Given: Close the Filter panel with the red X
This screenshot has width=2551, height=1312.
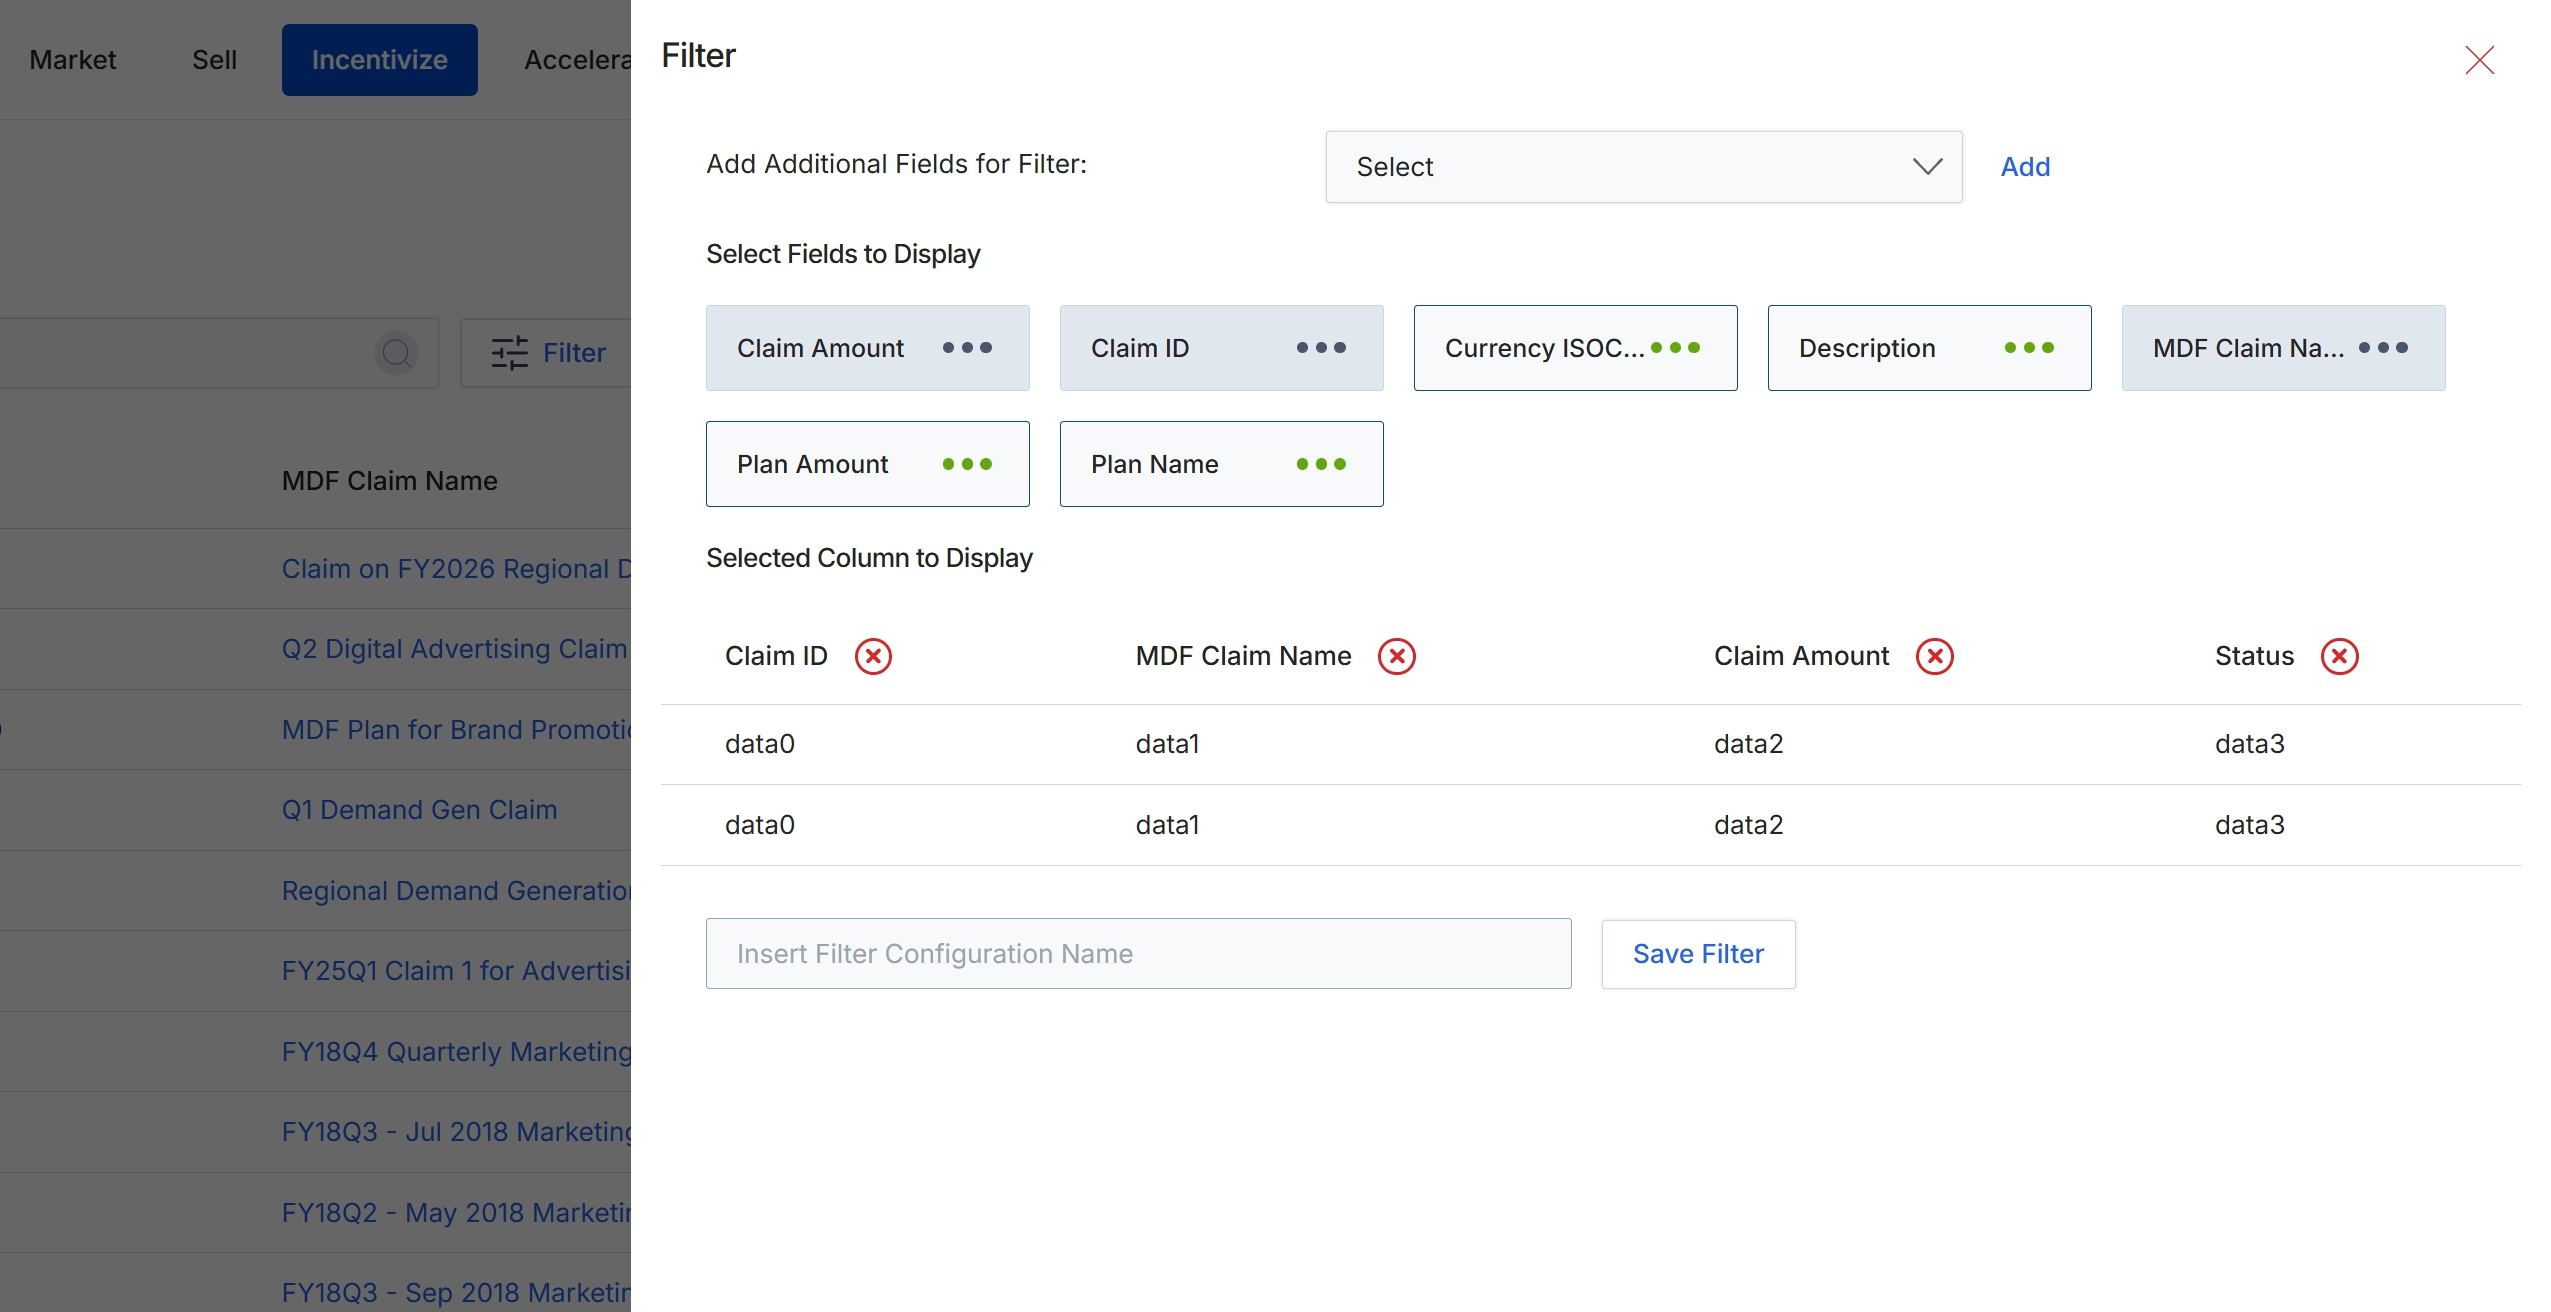Looking at the screenshot, I should (x=2479, y=60).
